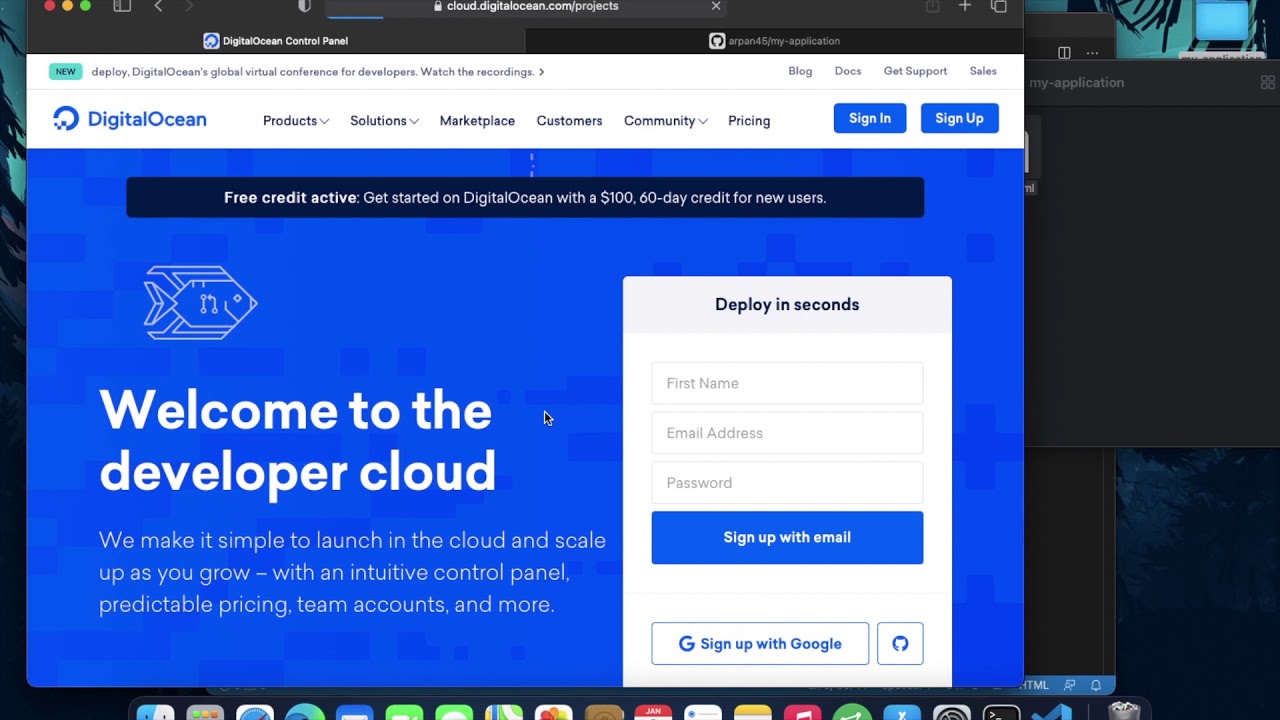Expand the Products menu

click(x=296, y=121)
